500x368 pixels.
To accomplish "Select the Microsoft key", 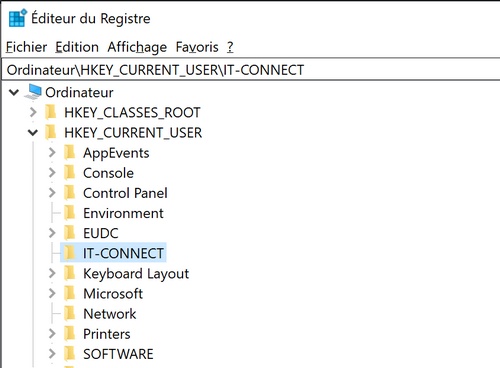I will point(113,294).
